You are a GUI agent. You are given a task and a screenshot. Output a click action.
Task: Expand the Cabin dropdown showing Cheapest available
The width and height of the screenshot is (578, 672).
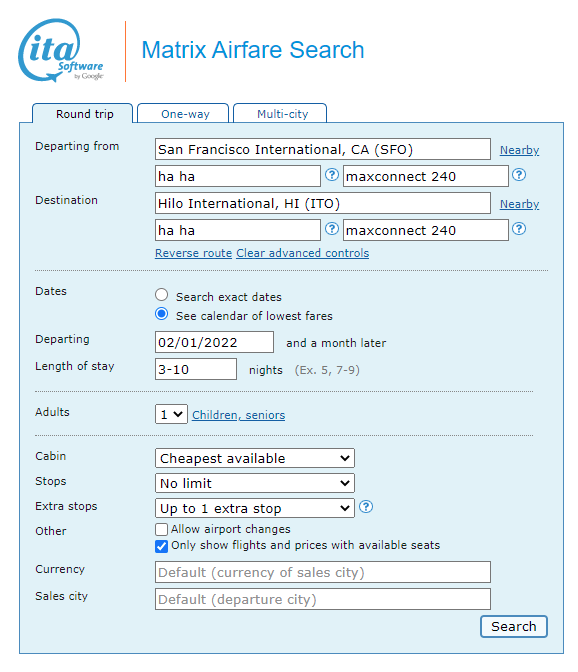[255, 458]
